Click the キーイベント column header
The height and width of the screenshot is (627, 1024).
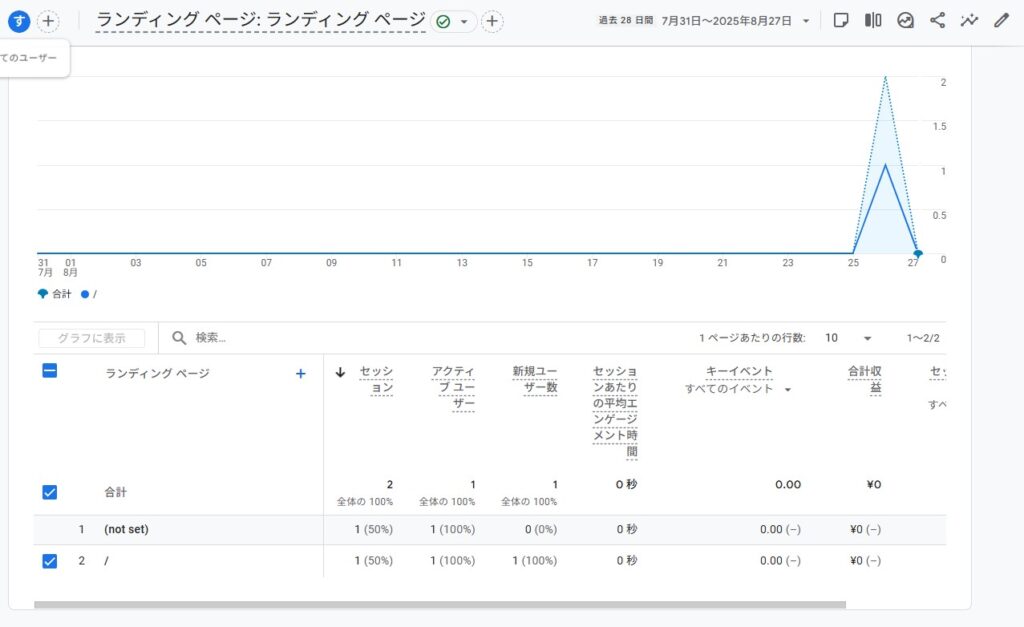click(x=739, y=372)
